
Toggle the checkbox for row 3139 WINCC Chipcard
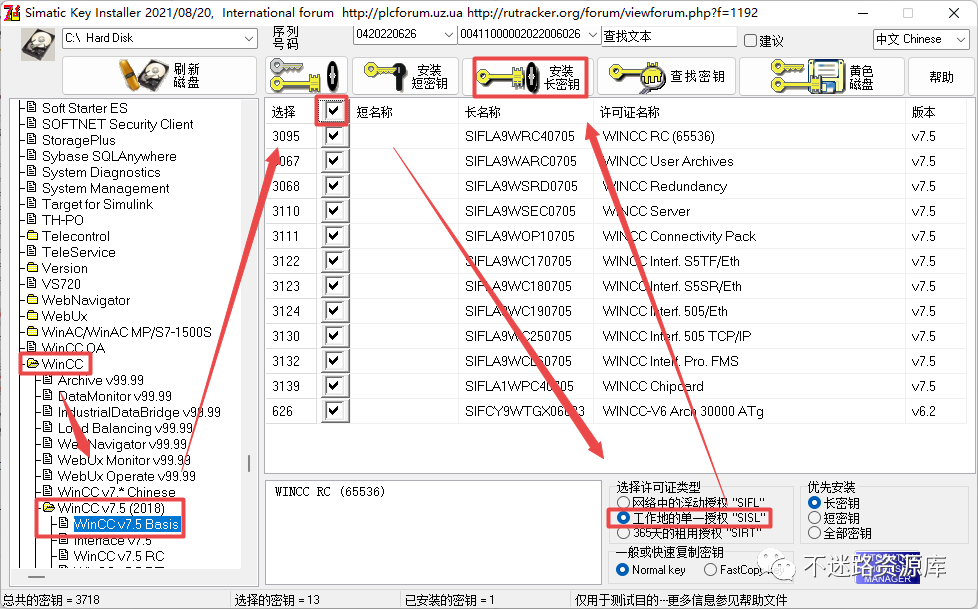click(x=333, y=386)
